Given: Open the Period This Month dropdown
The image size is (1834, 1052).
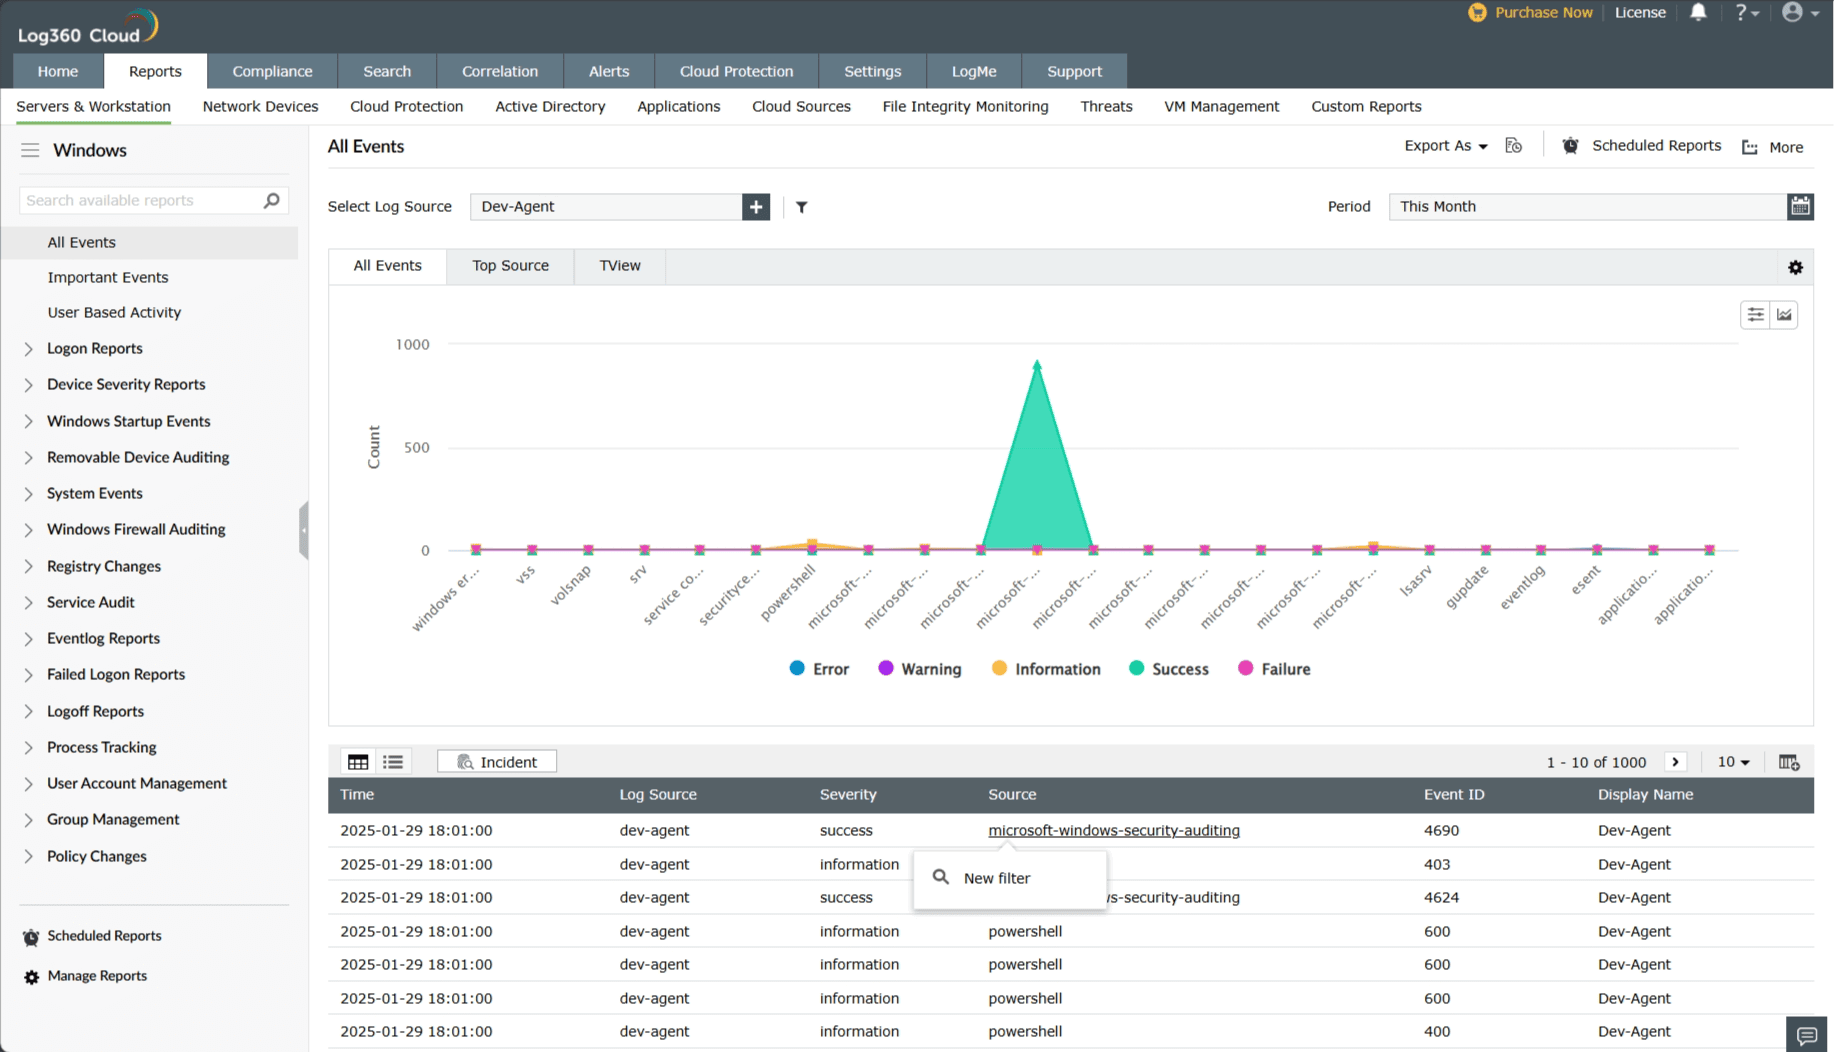Looking at the screenshot, I should 1587,206.
